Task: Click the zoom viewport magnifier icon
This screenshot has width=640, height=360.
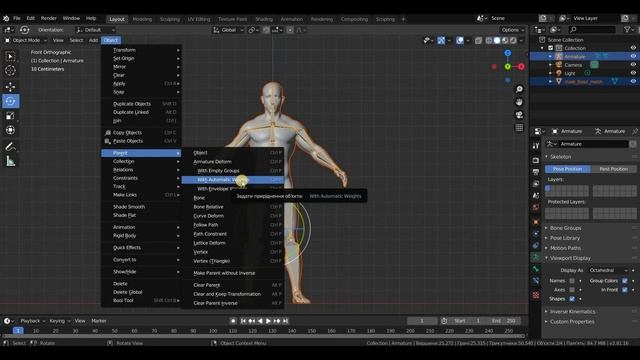Action: pos(519,89)
